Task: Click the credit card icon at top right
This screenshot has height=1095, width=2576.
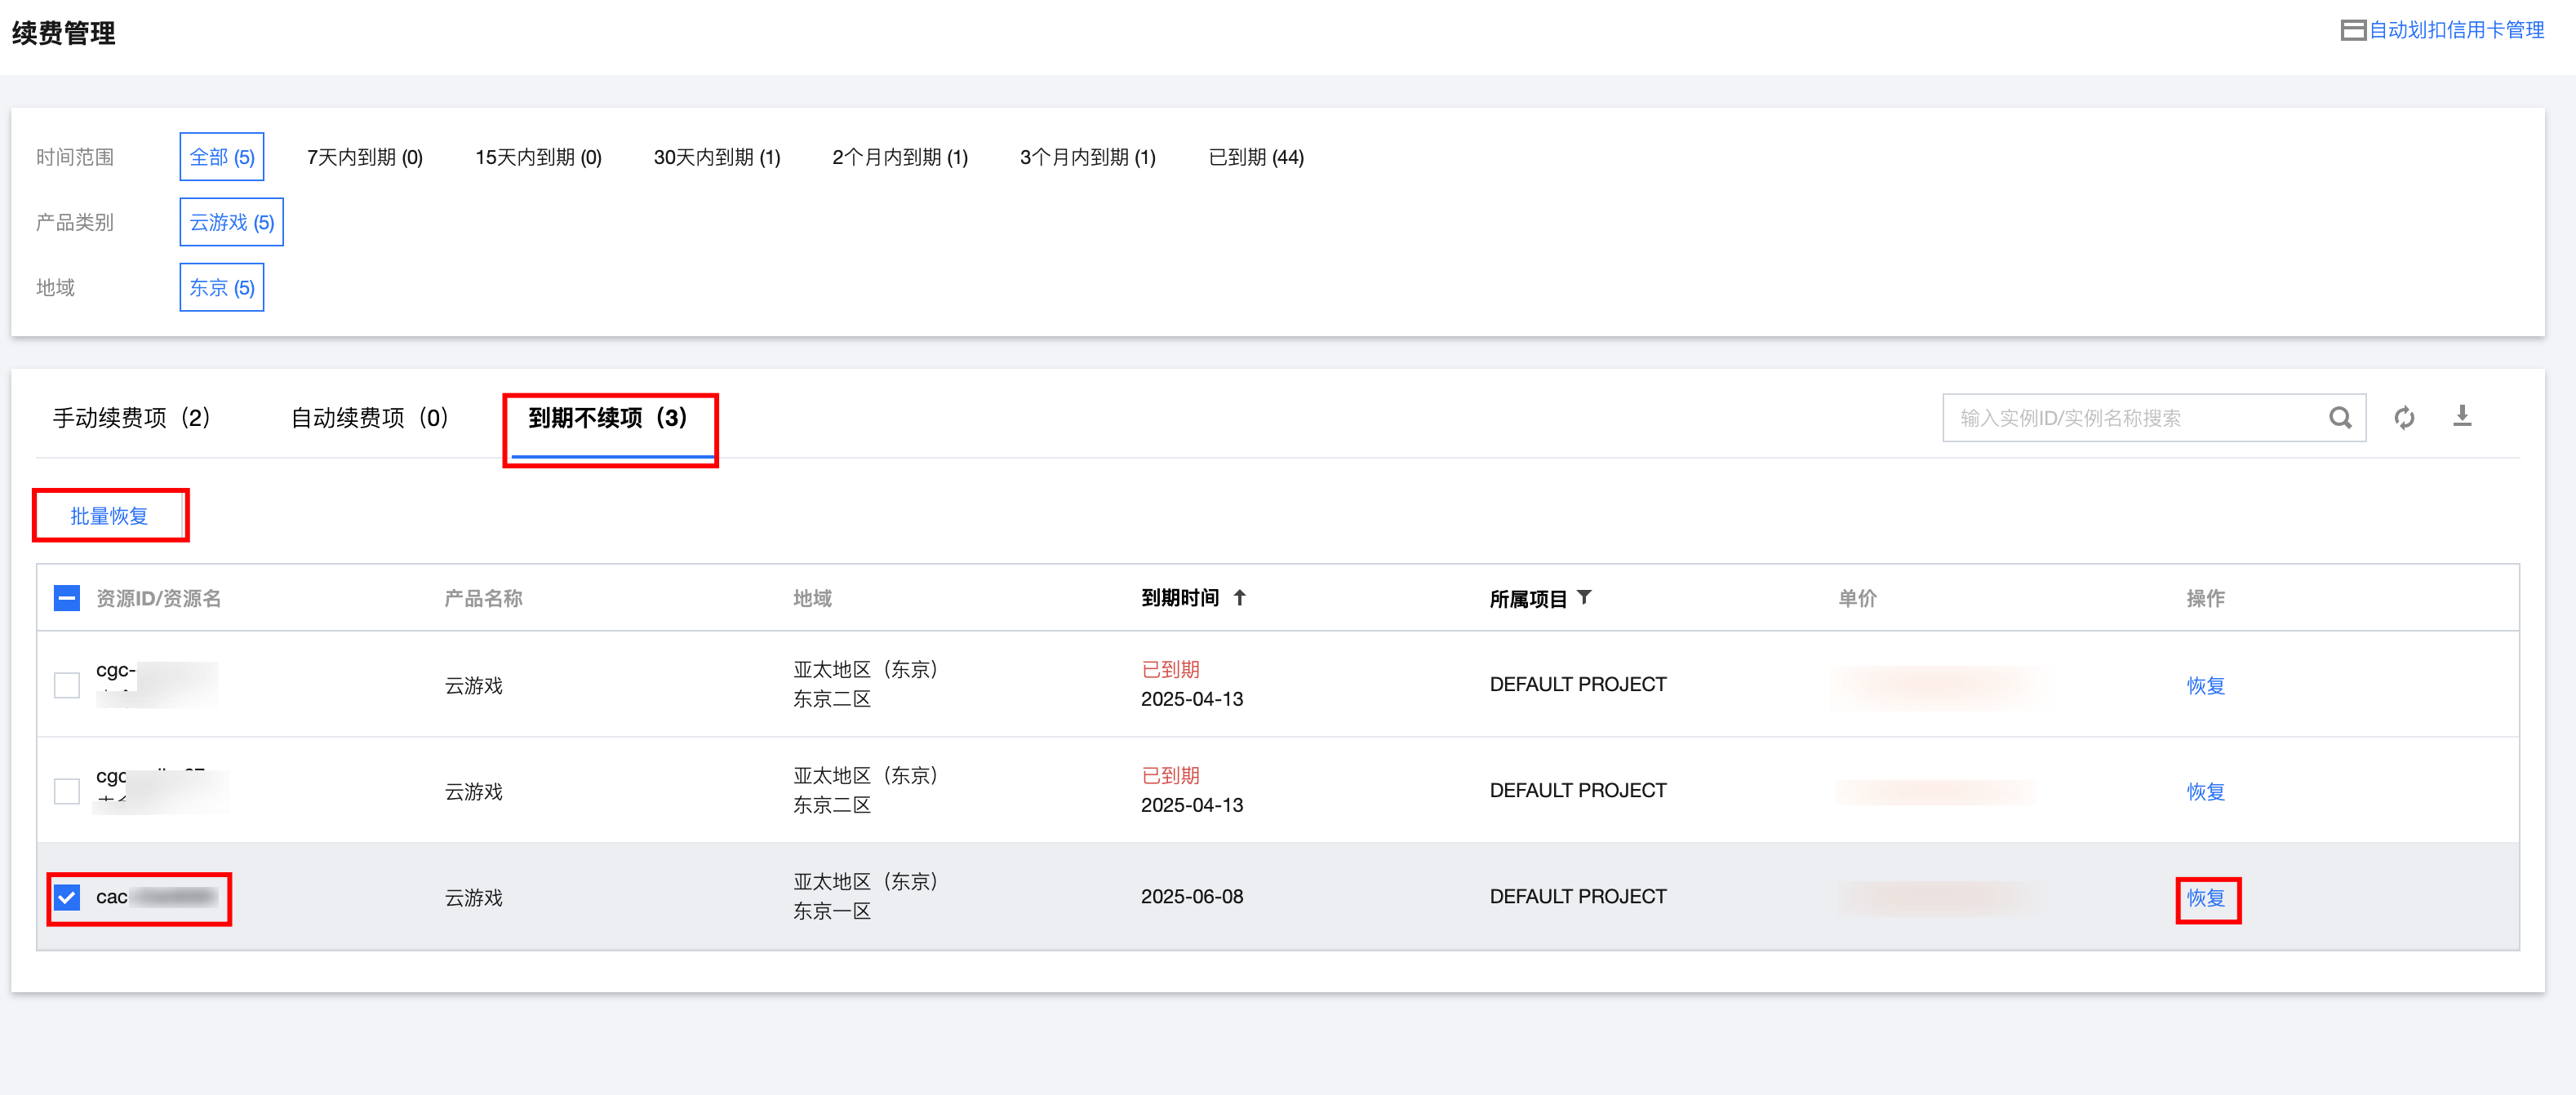Action: (2352, 31)
